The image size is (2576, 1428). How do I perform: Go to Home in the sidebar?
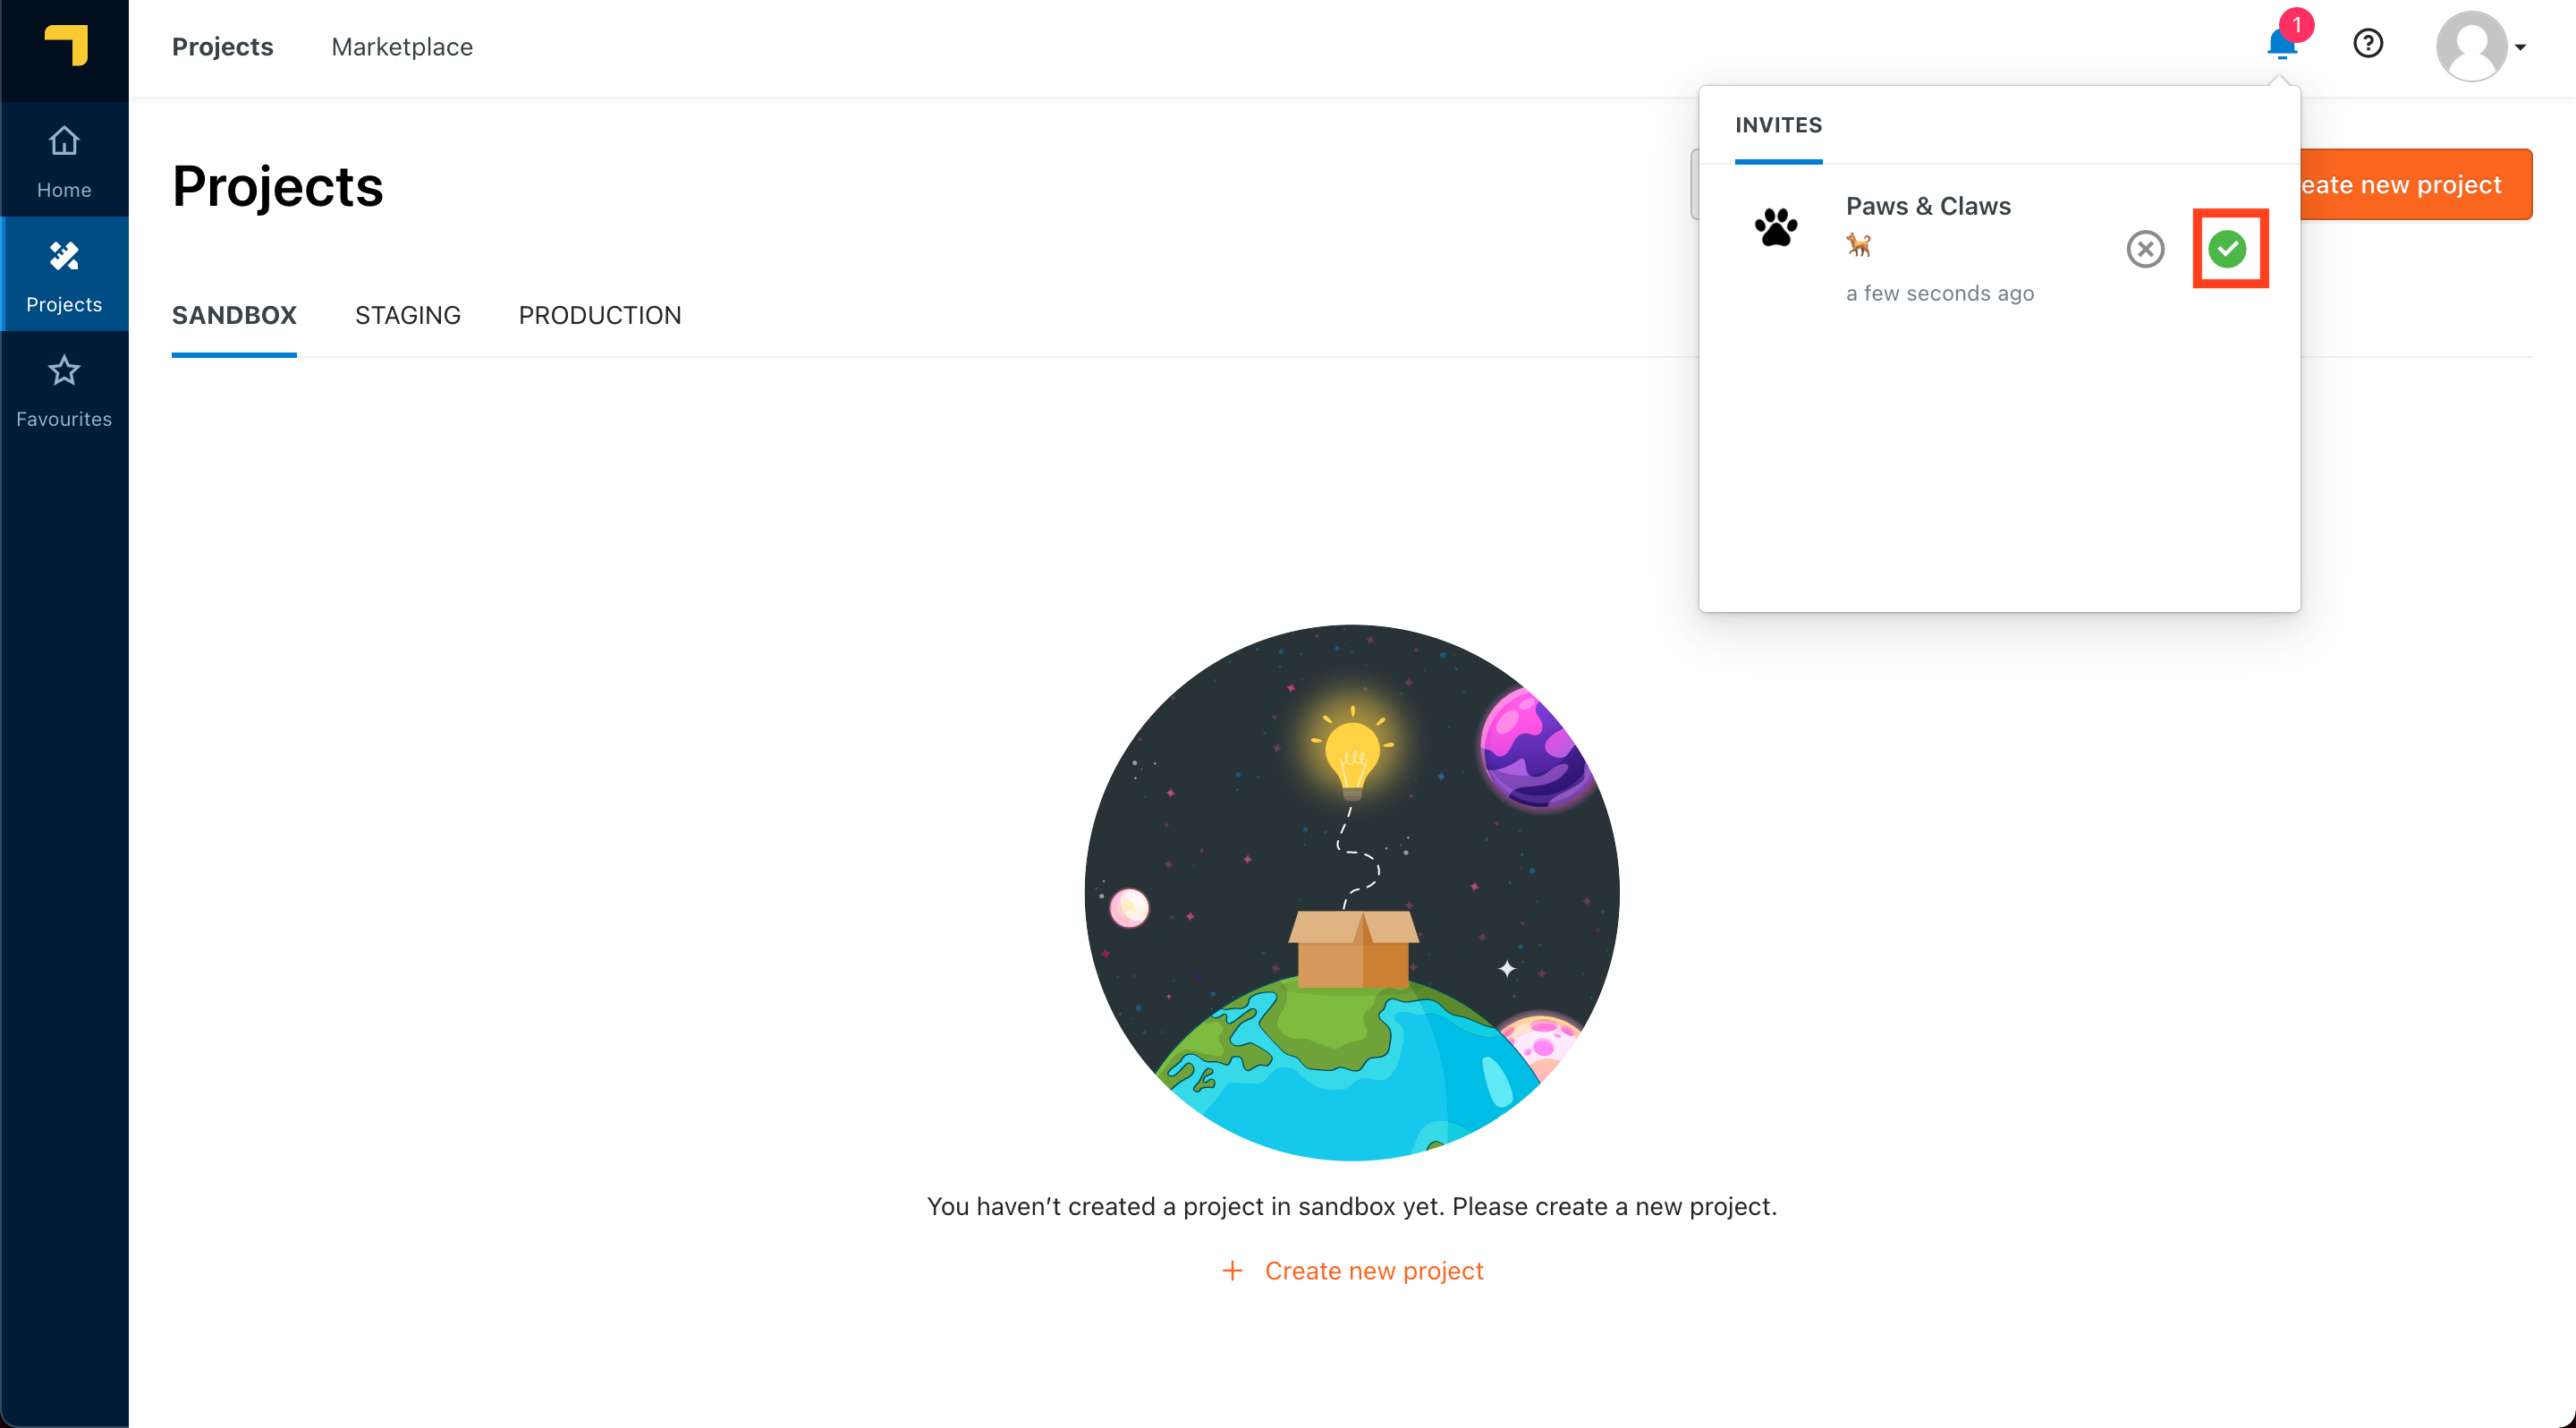click(x=64, y=160)
